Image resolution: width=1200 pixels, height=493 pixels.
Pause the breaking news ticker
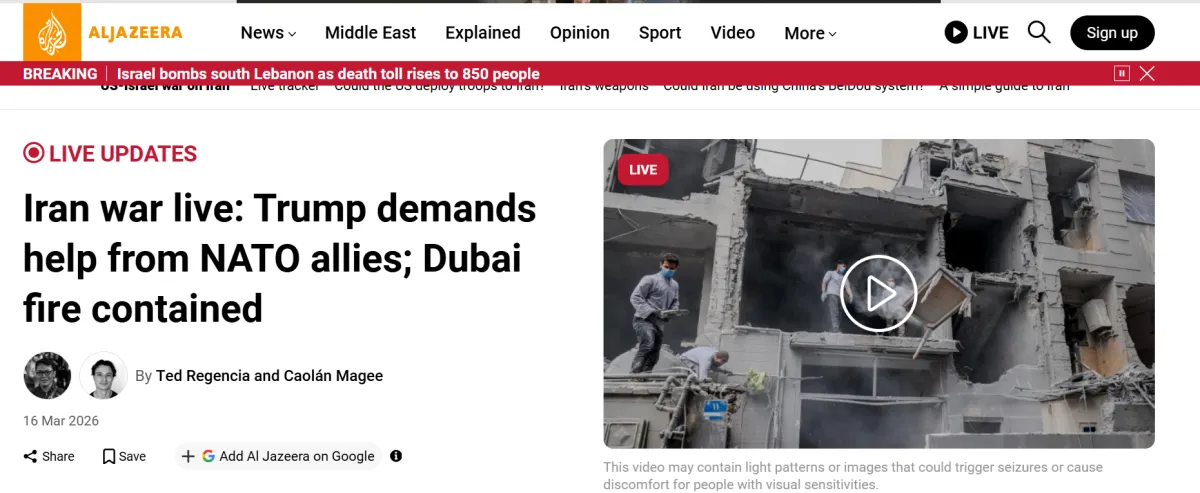coord(1122,73)
